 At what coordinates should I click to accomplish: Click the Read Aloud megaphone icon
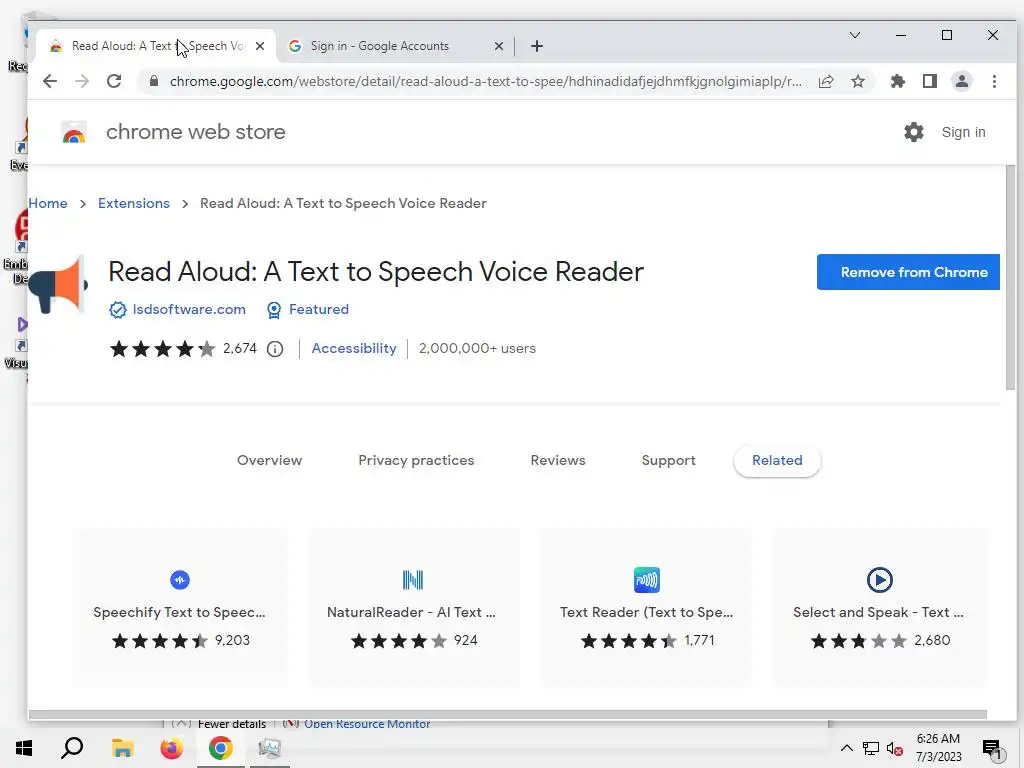coord(57,285)
